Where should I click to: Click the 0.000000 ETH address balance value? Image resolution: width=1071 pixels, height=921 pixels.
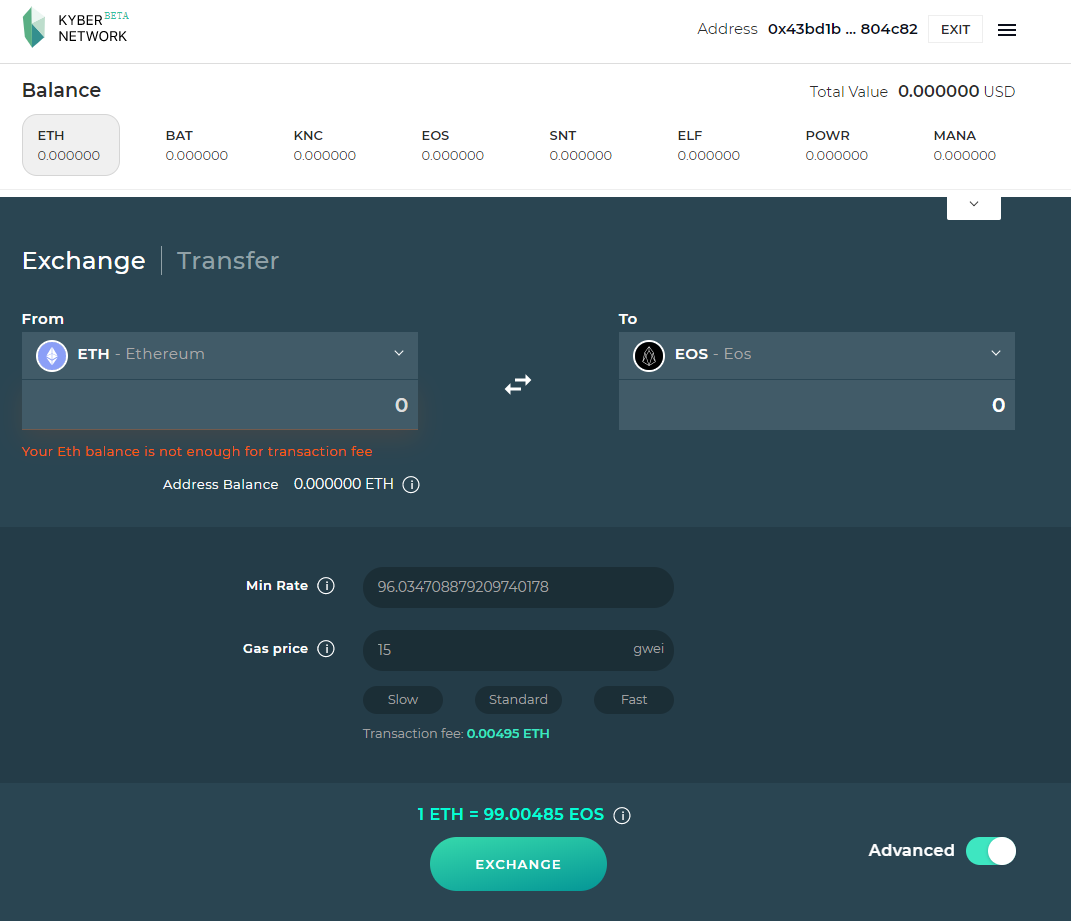(344, 484)
